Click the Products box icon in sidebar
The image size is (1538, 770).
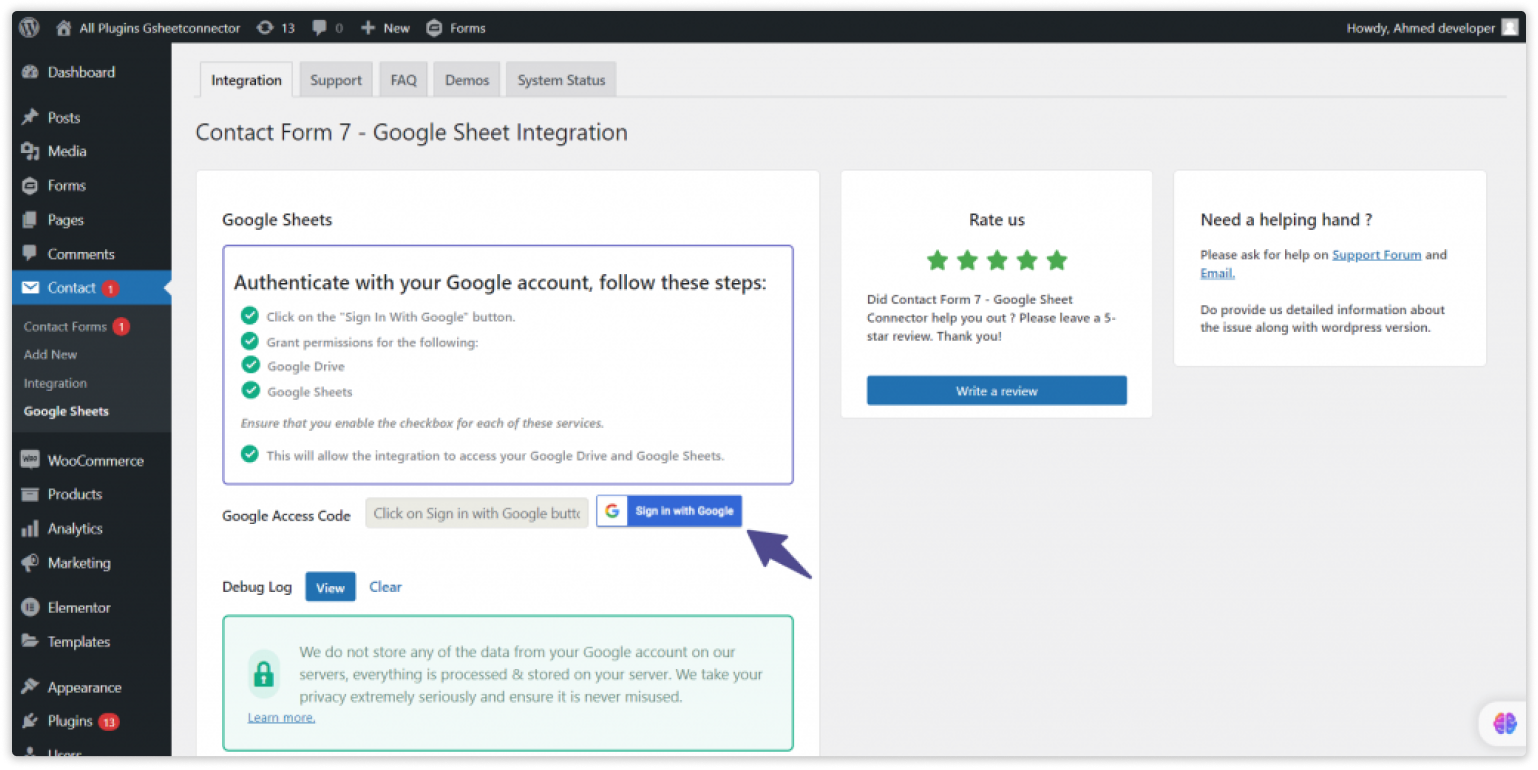click(30, 494)
